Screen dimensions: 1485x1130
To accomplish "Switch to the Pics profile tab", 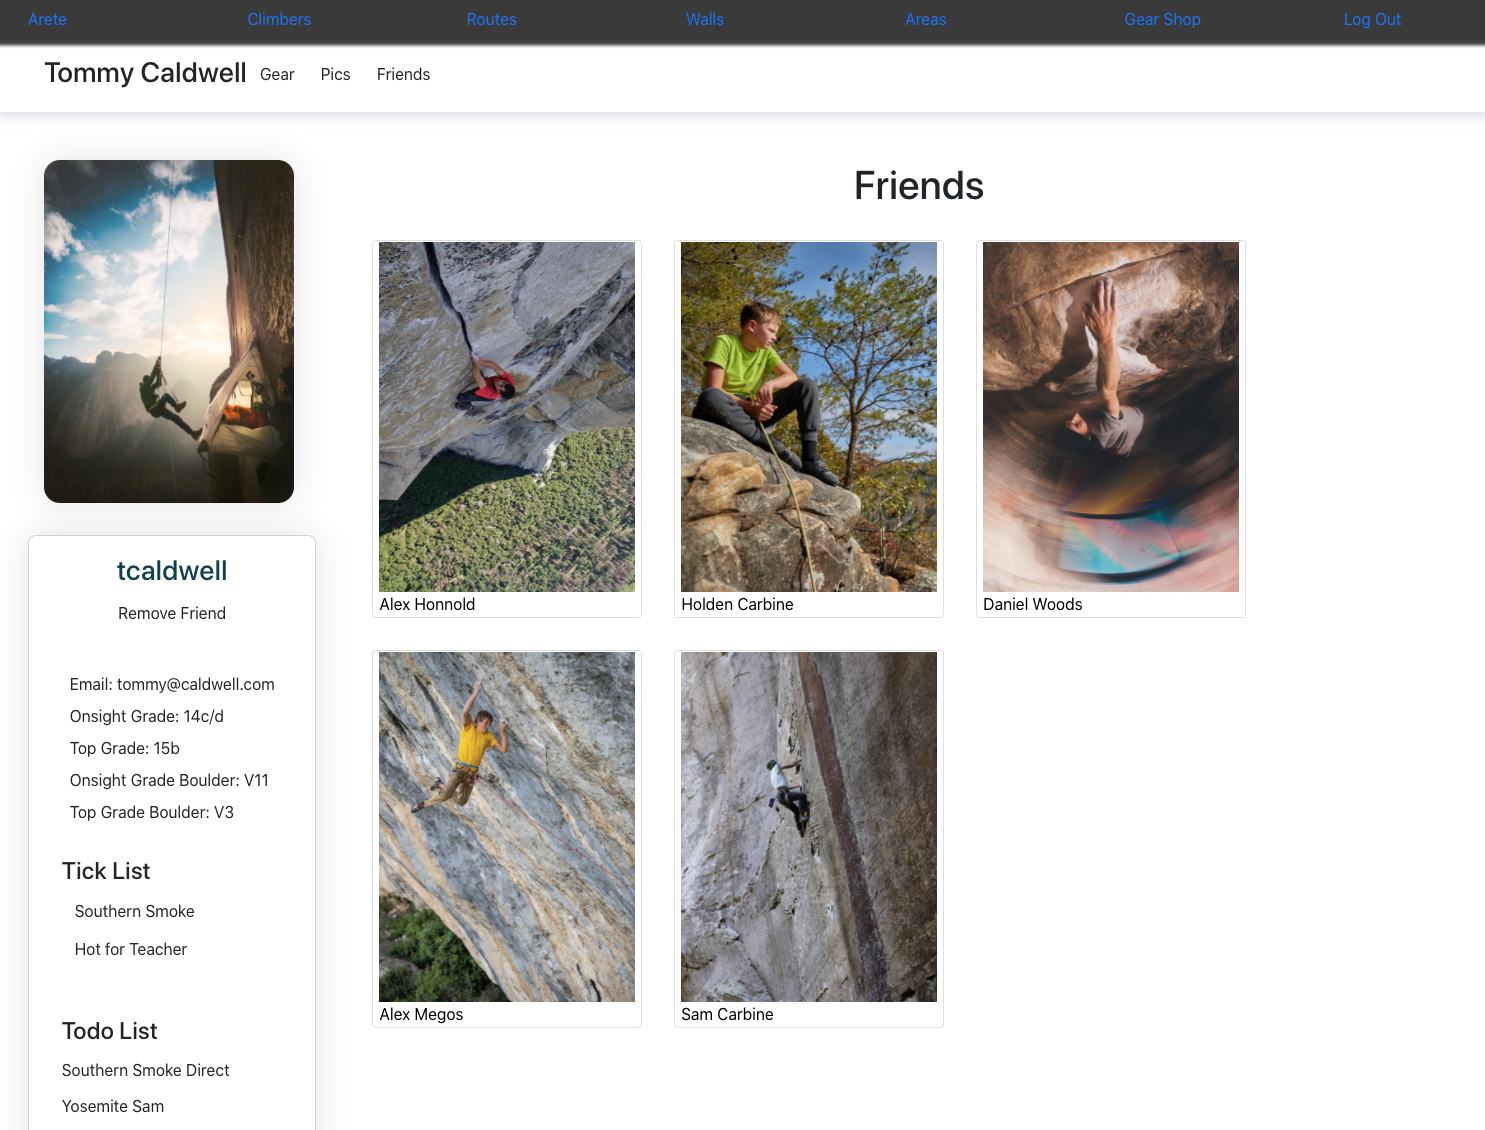I will [335, 74].
